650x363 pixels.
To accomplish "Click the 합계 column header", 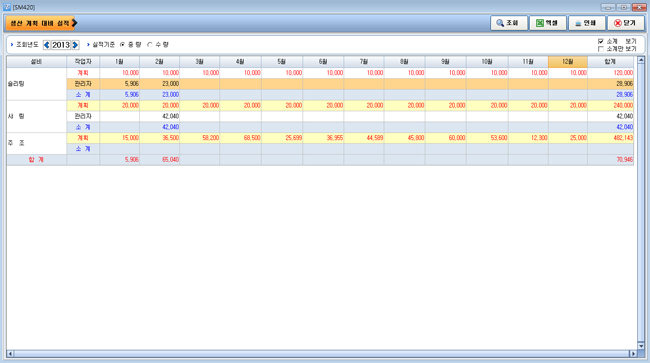I will (x=610, y=62).
